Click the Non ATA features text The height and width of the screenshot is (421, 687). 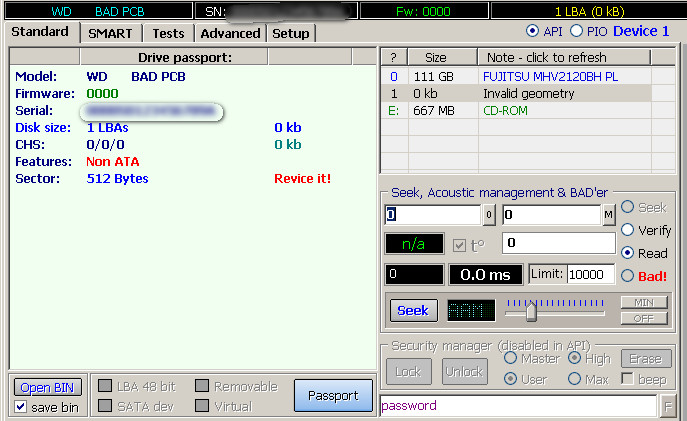pos(113,162)
